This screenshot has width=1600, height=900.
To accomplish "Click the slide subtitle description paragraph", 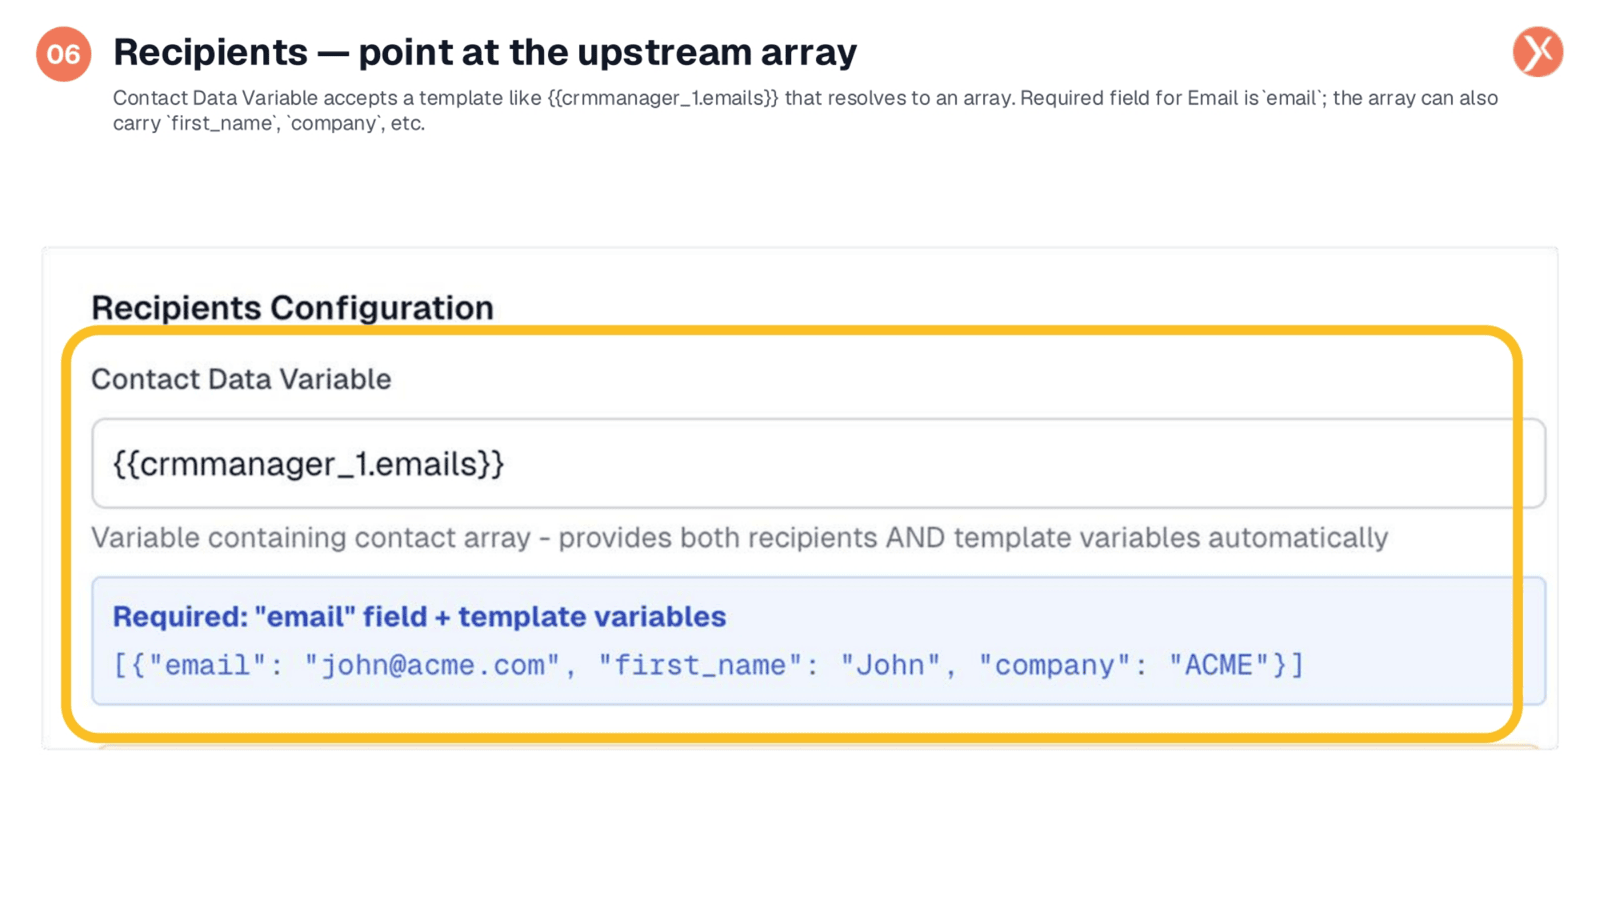I will pyautogui.click(x=805, y=110).
